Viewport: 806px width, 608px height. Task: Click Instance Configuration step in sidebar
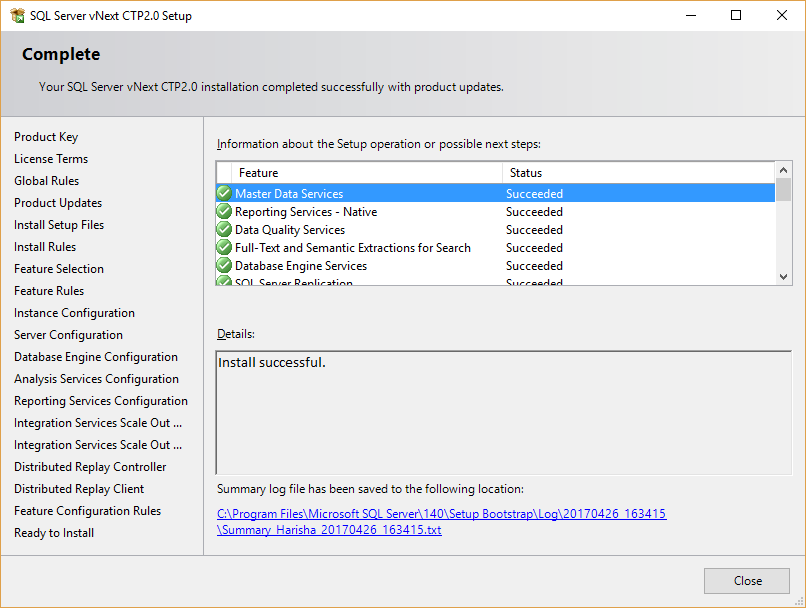[74, 313]
